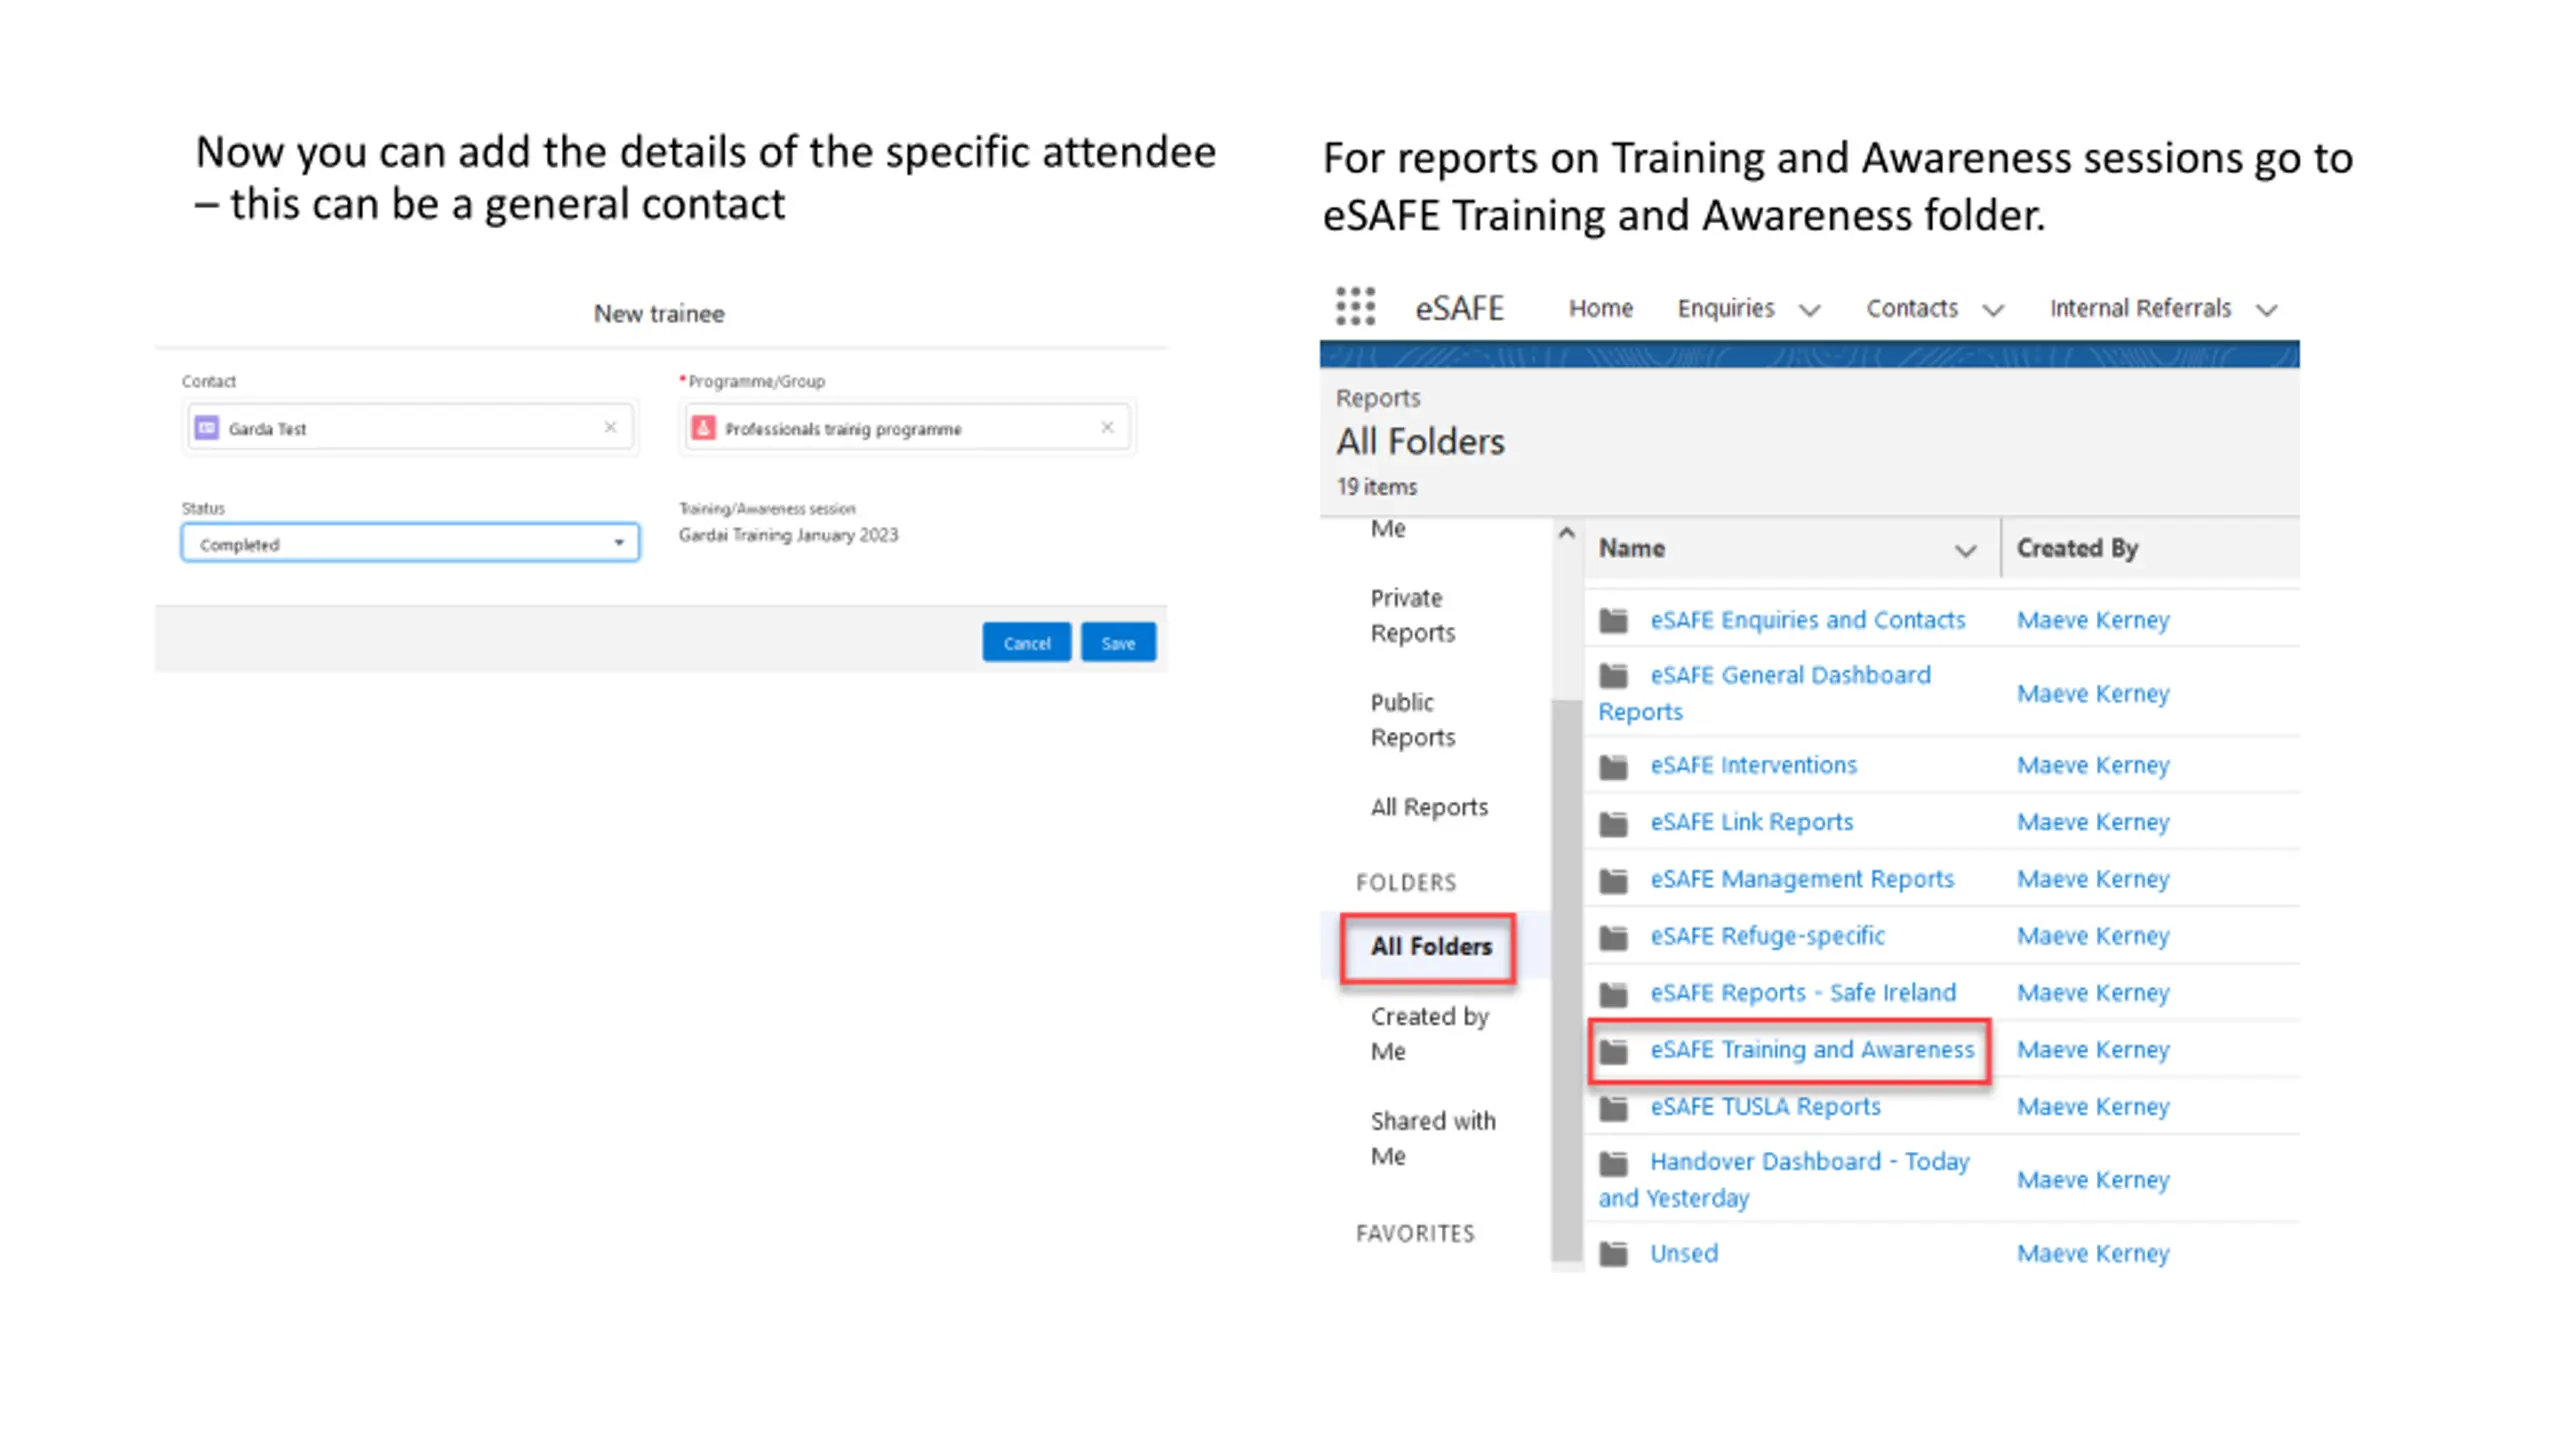This screenshot has width=2560, height=1440.
Task: Click the Created By column header
Action: click(x=2077, y=548)
